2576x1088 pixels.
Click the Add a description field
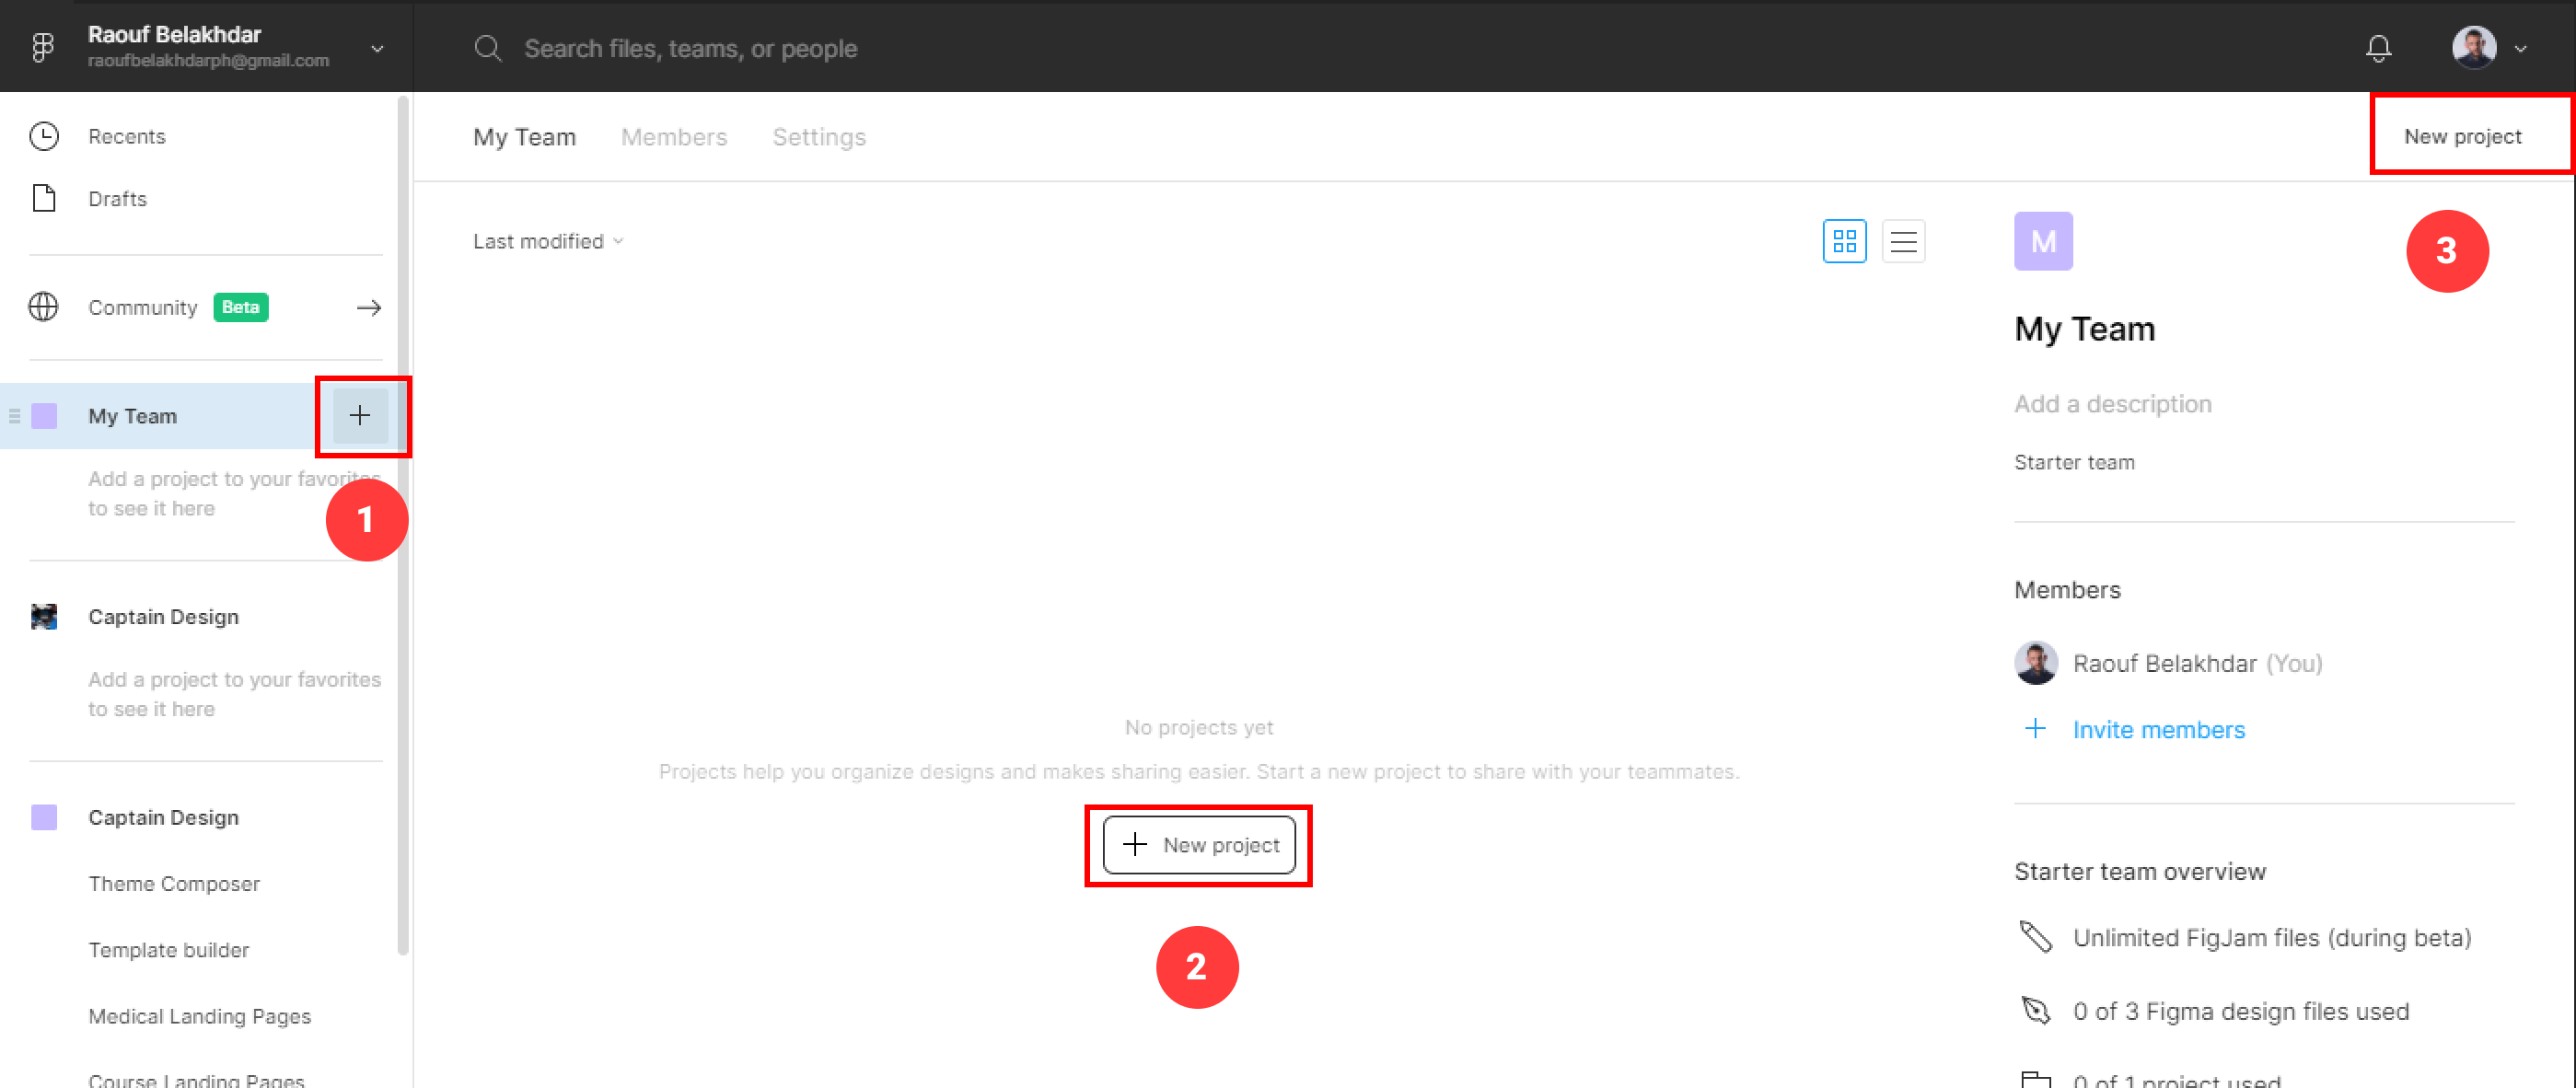pos(2113,403)
